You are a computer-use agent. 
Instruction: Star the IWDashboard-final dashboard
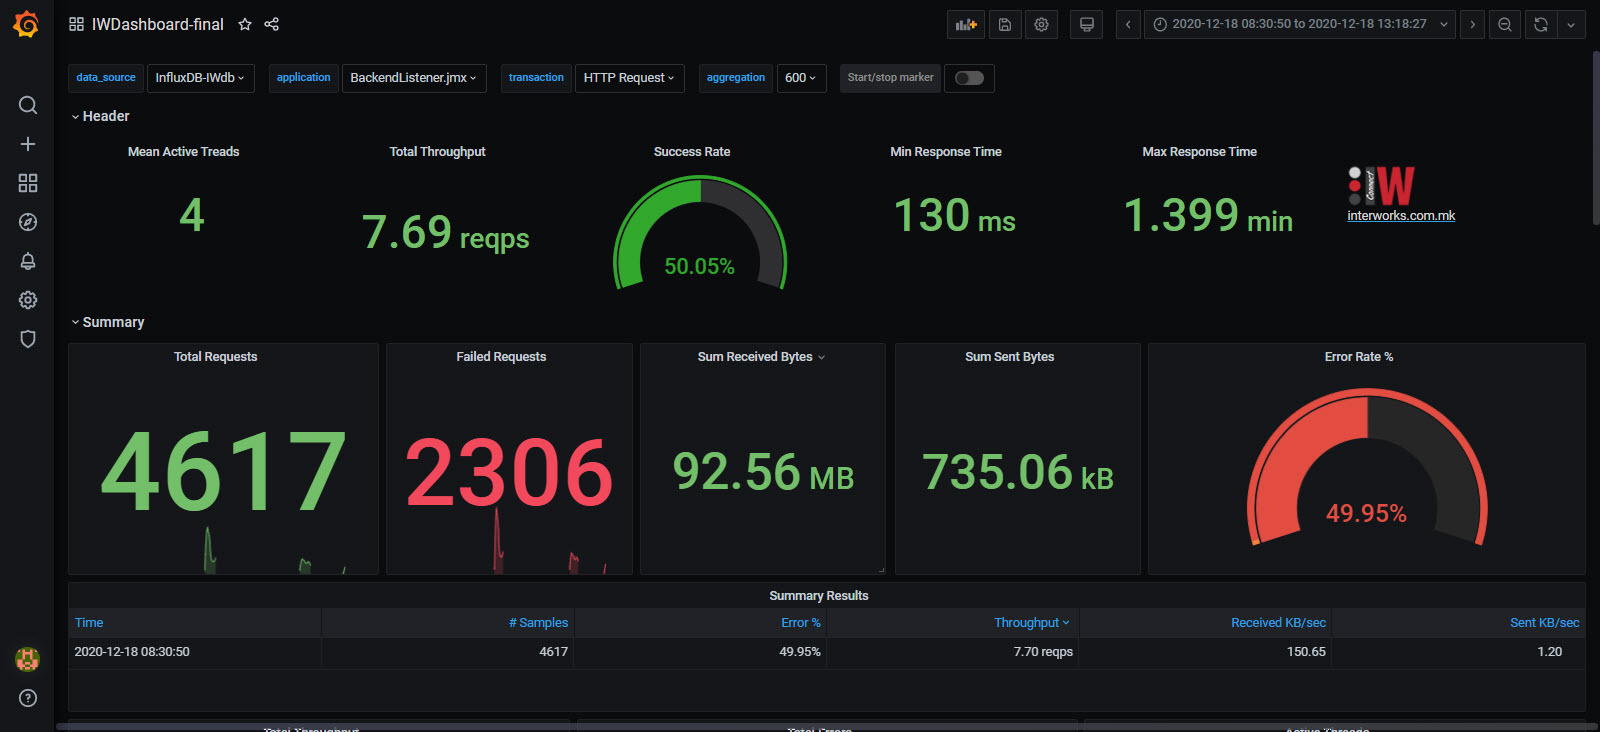click(x=245, y=24)
